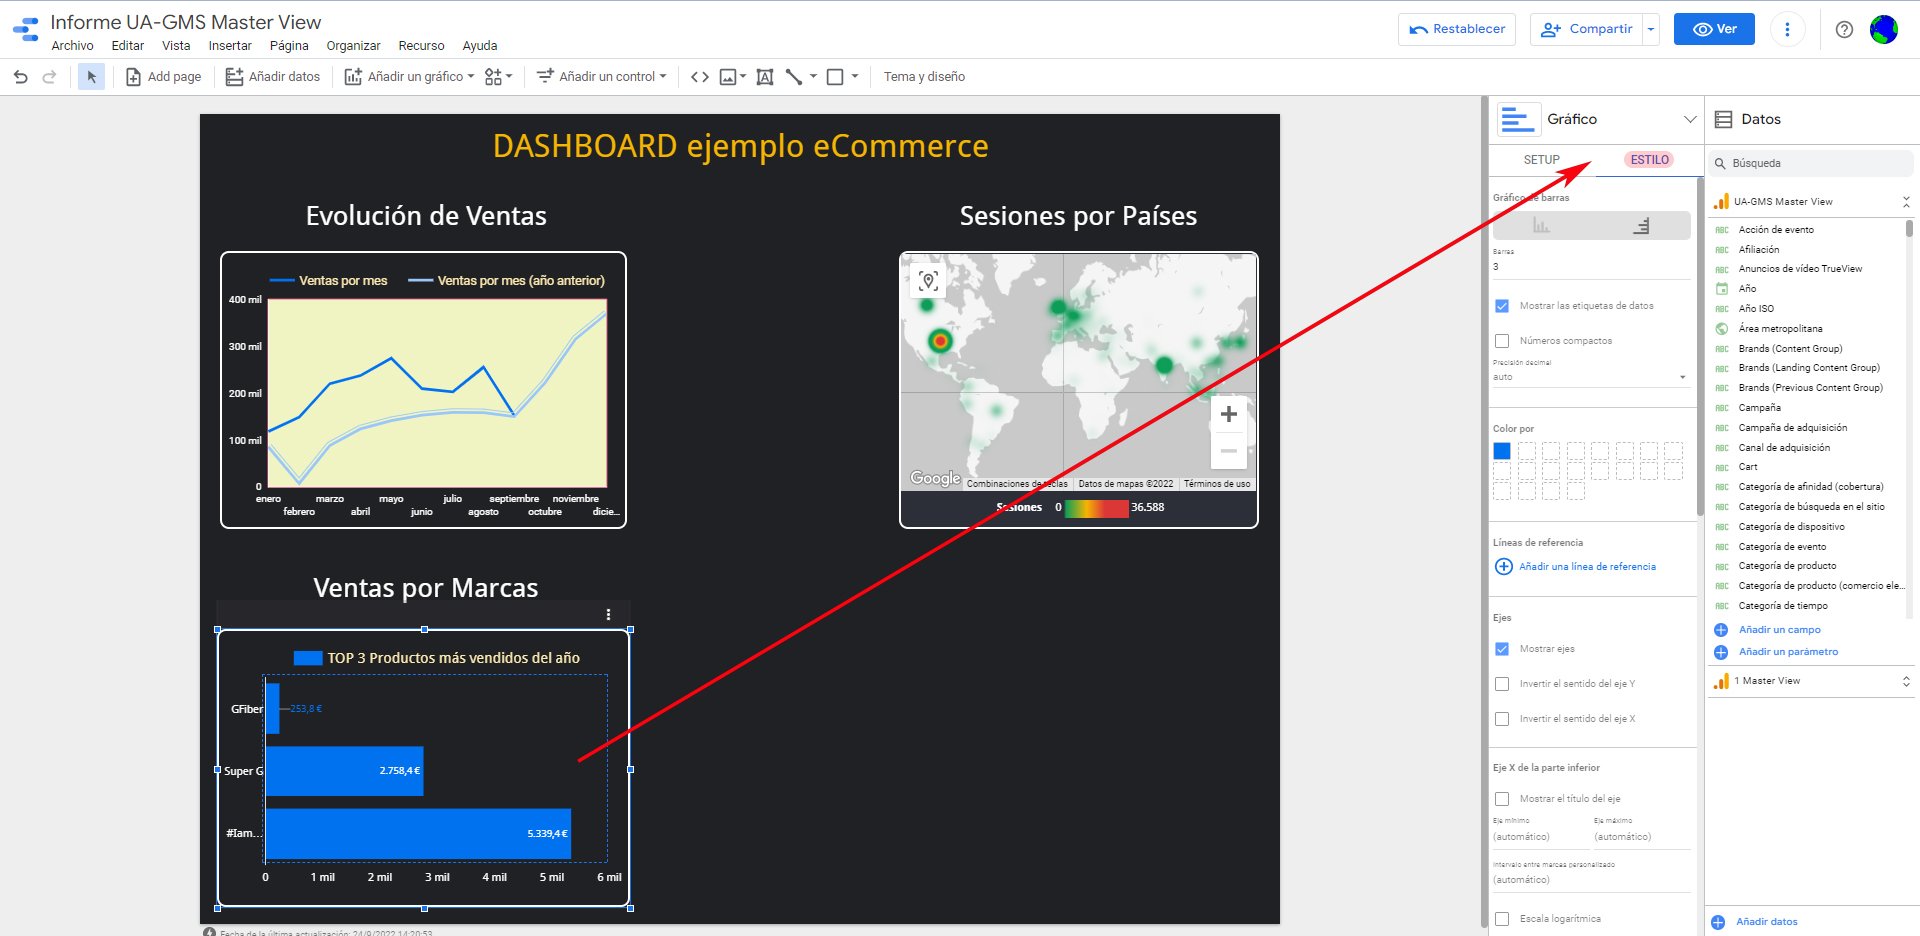Open the Añadir un control dropdown

[601, 77]
